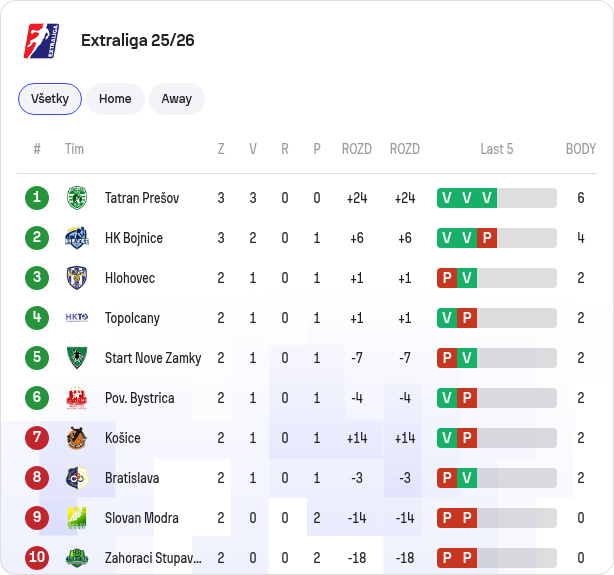The width and height of the screenshot is (614, 575).
Task: Open the Slovan Modra team link
Action: coord(142,518)
